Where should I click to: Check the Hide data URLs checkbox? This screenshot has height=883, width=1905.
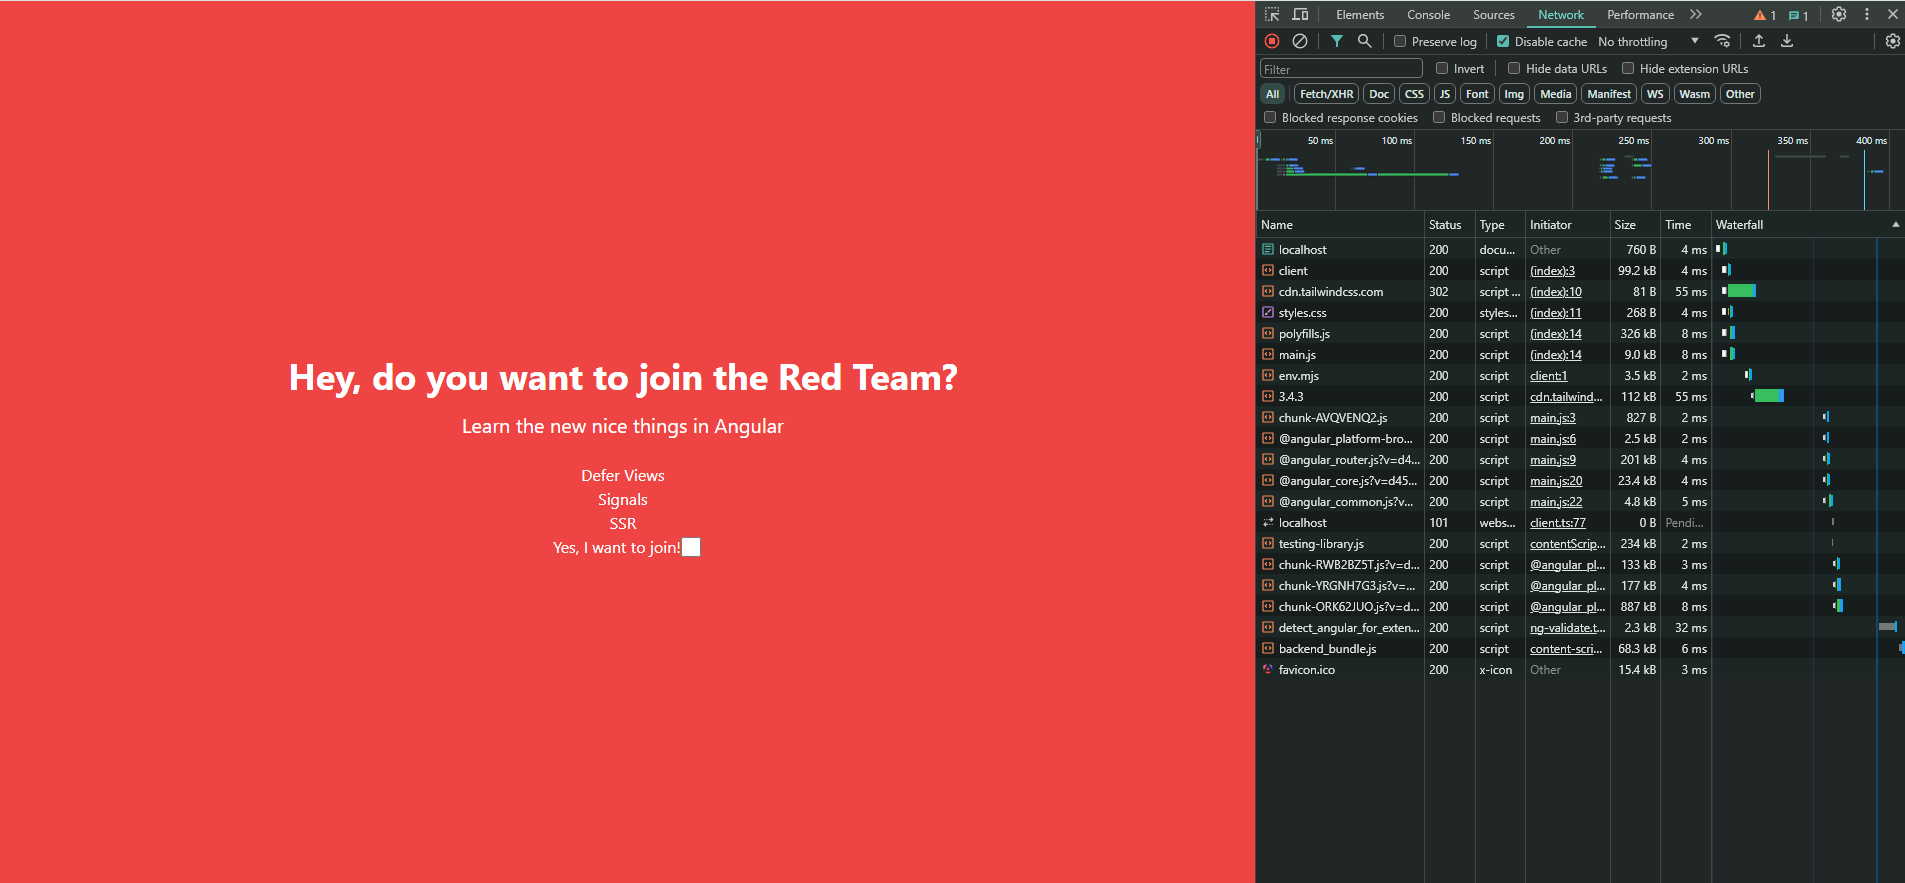[1514, 69]
